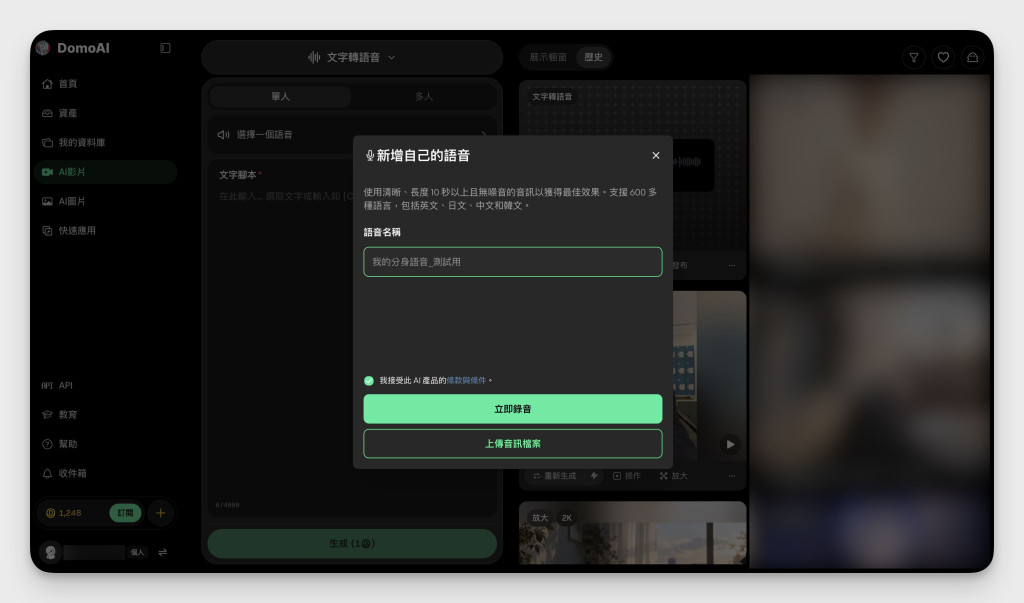Click the 生成 generate button

[x=352, y=544]
